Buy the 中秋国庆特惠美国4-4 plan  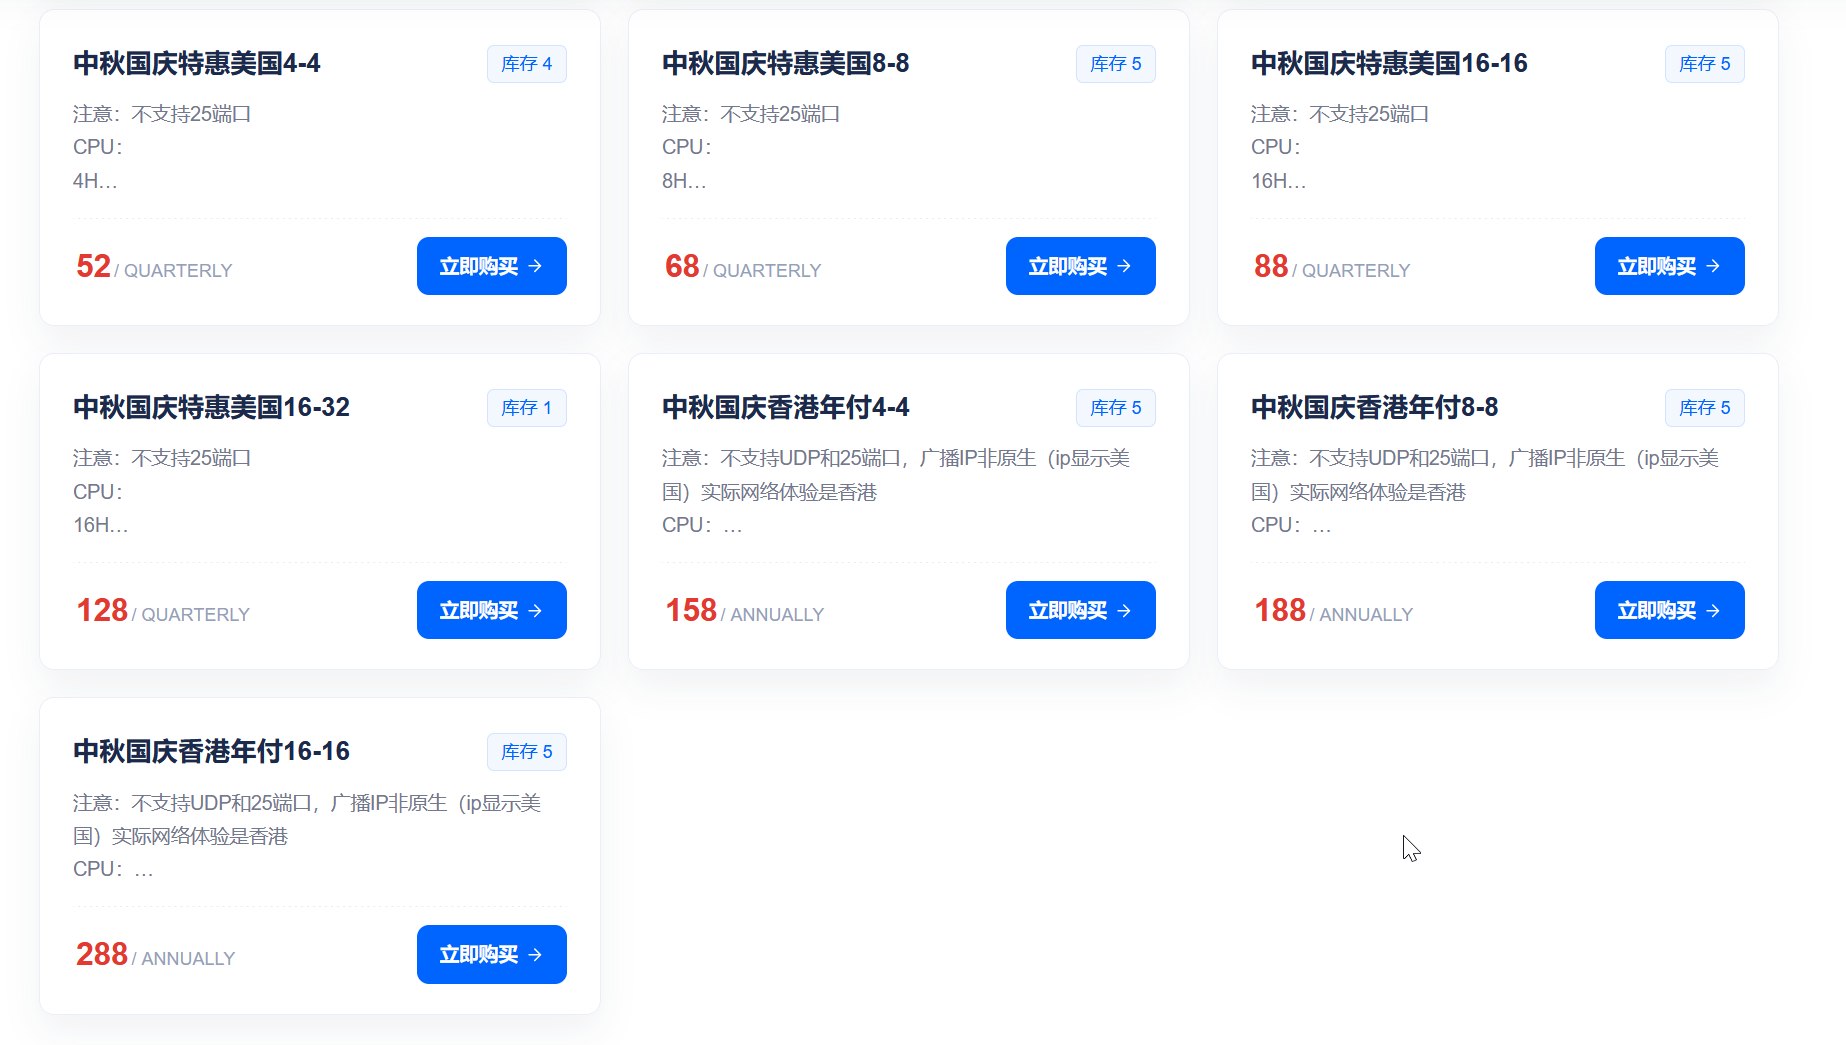coord(491,266)
